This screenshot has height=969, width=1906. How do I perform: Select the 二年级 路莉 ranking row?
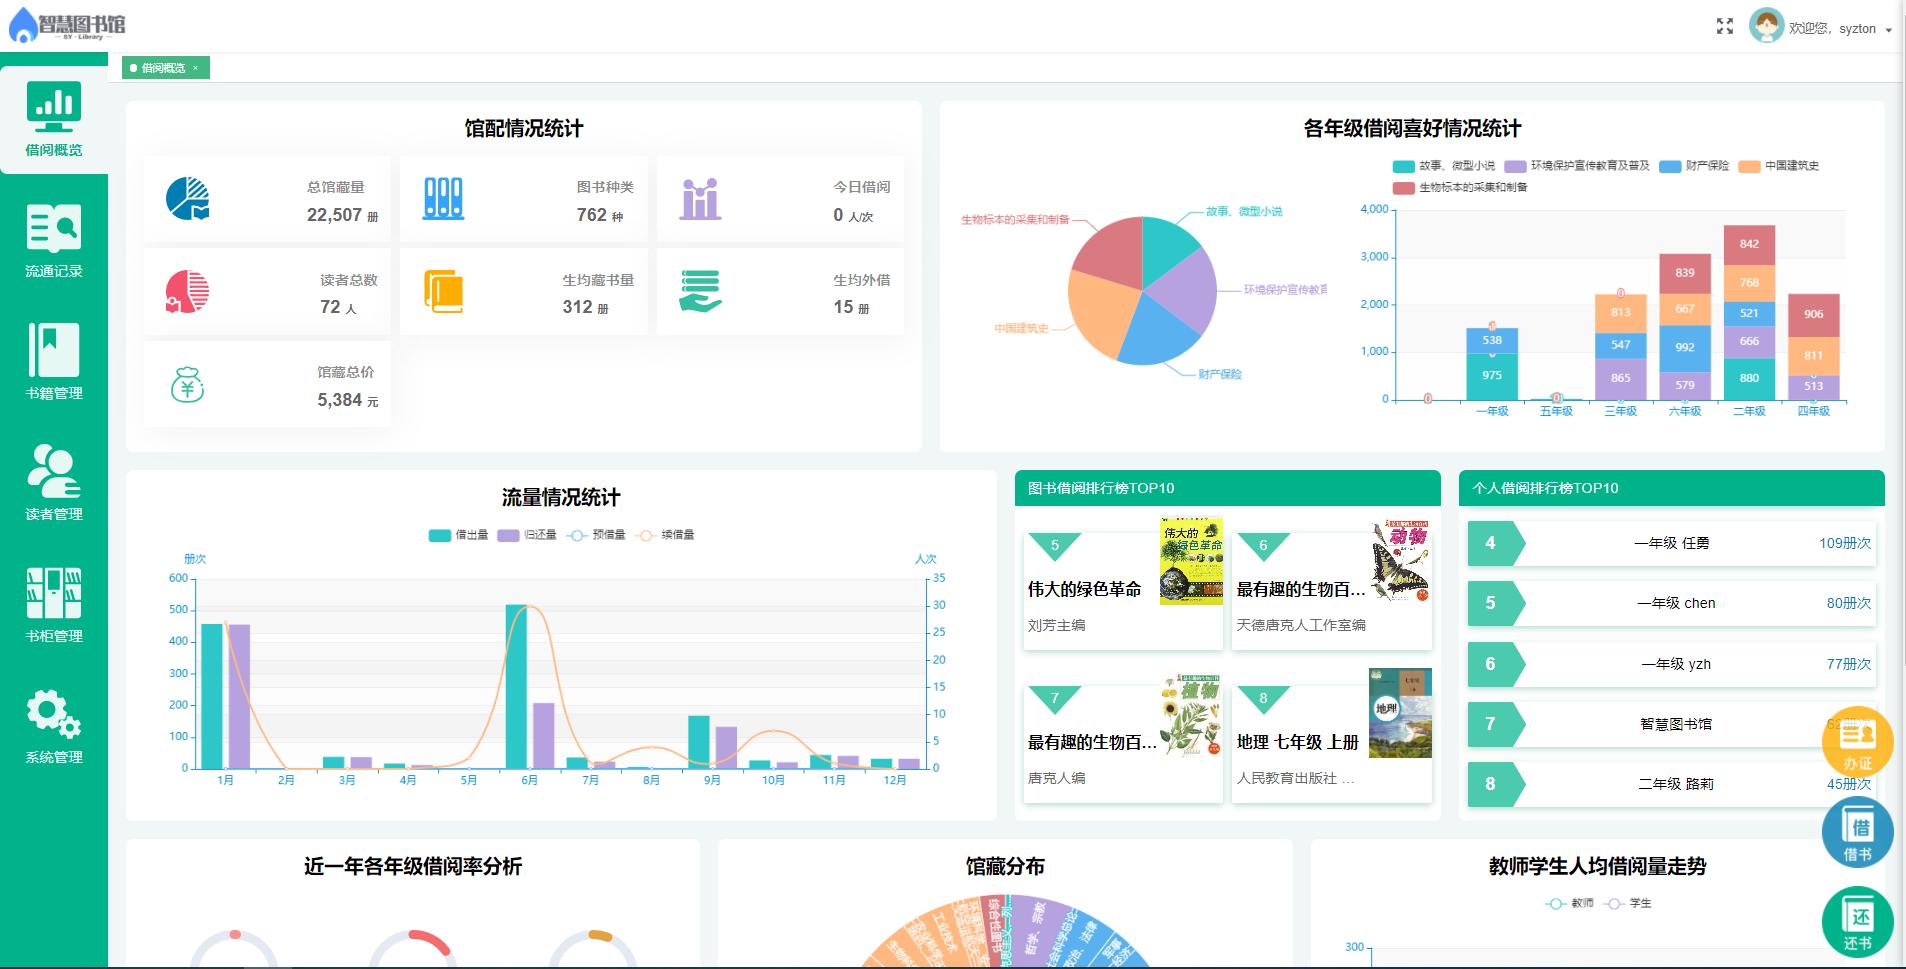1671,784
